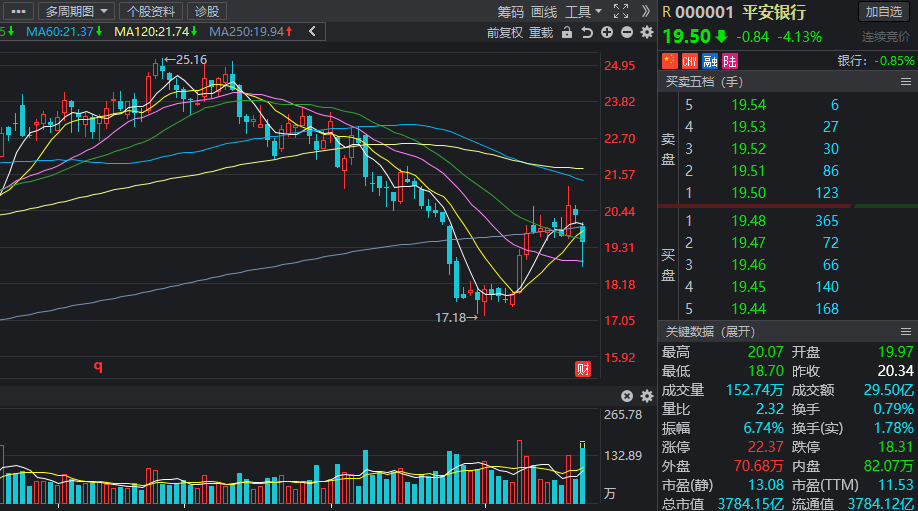Open the three-dots more menu

click(x=18, y=11)
